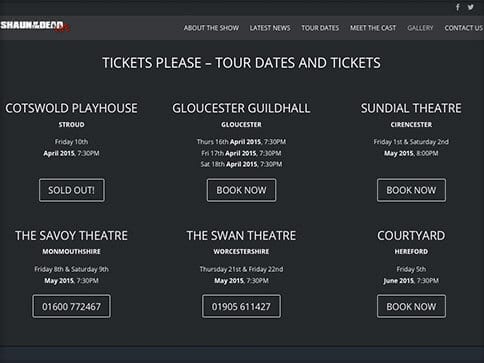Click the Tickets Please page title

click(x=241, y=63)
